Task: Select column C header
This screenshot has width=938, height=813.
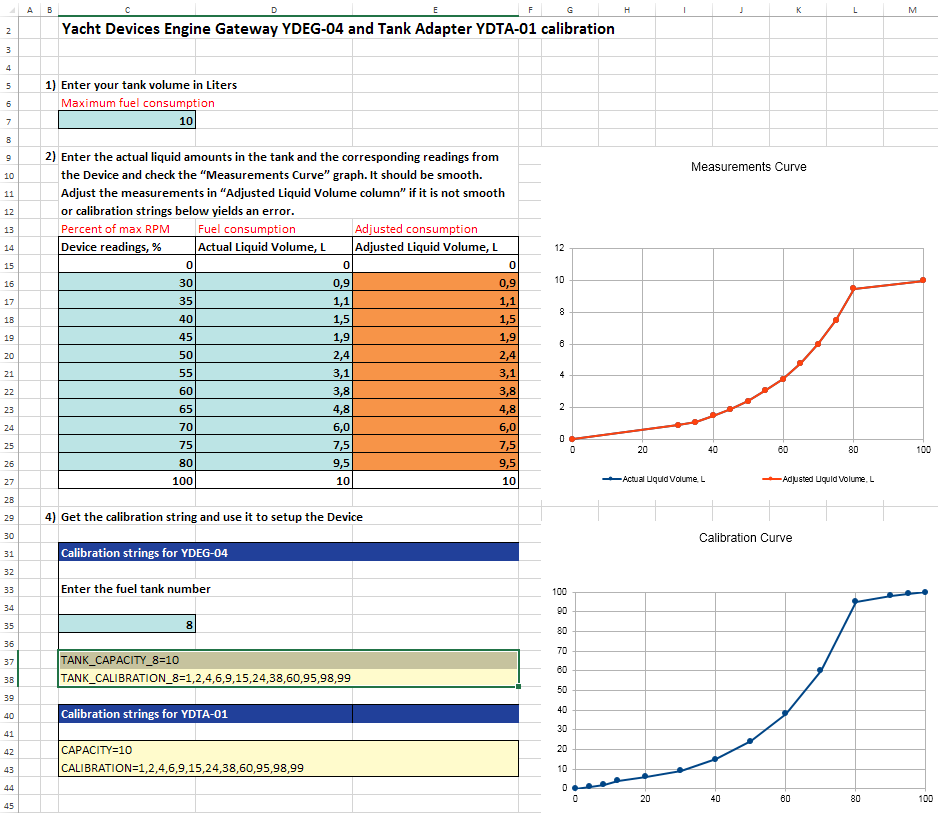Action: 127,10
